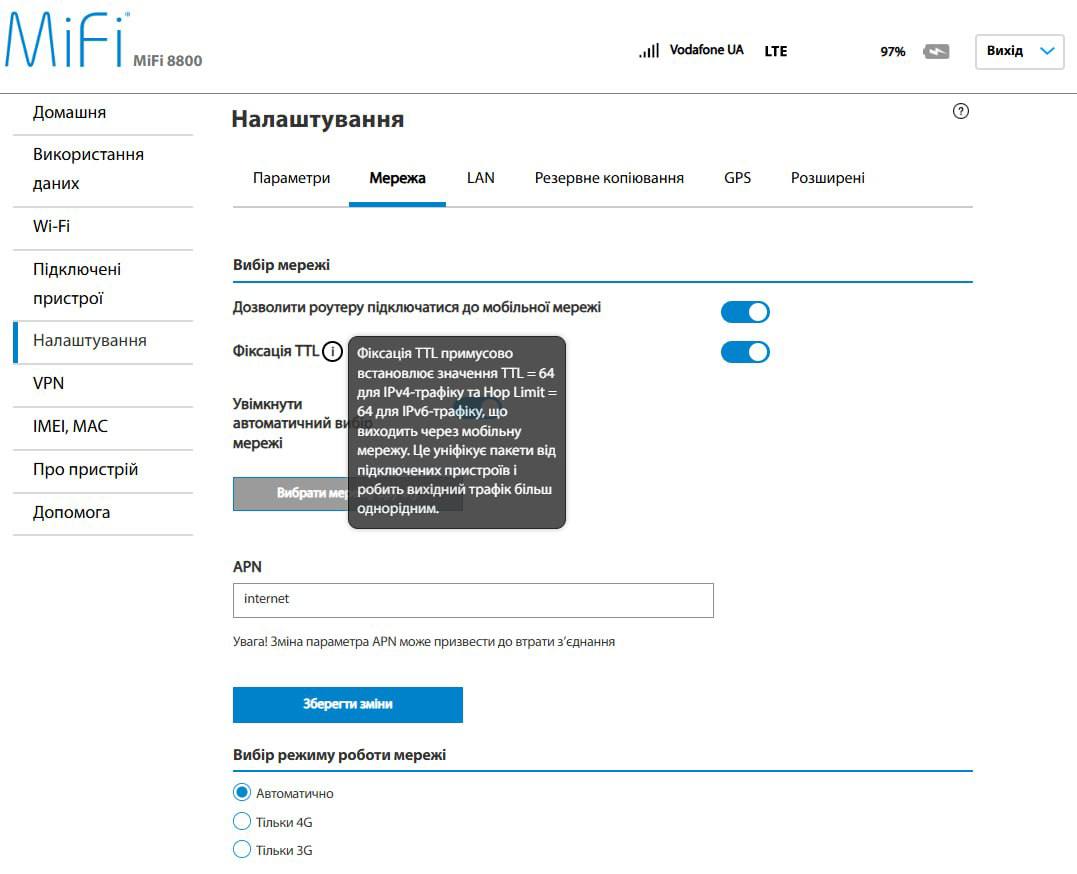Click the APN input field
The height and width of the screenshot is (874, 1077).
click(473, 600)
